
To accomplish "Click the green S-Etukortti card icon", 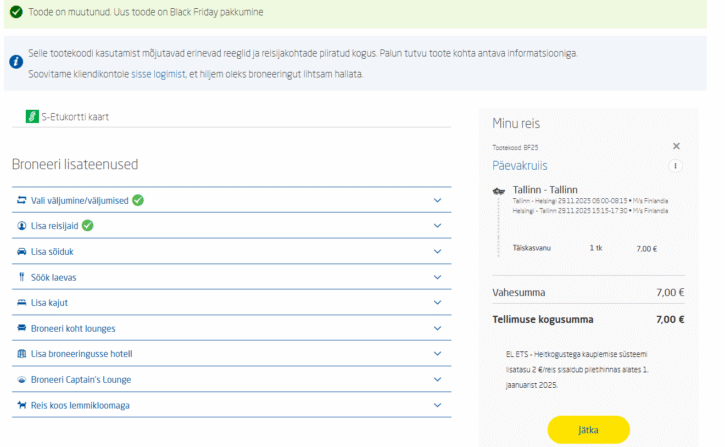I will (x=31, y=117).
